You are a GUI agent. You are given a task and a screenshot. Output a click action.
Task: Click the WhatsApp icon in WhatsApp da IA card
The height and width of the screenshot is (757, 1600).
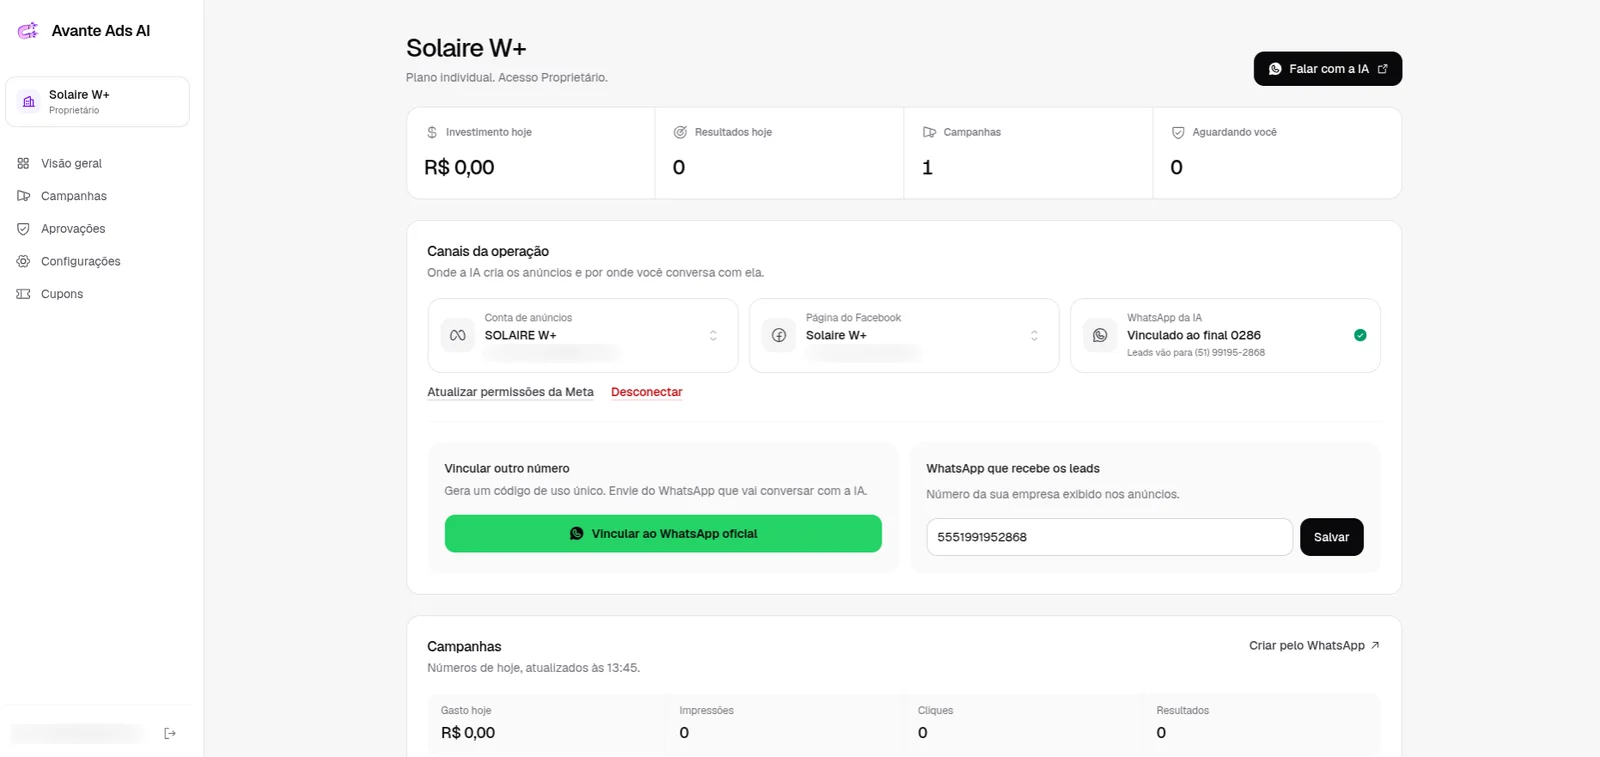click(1100, 335)
